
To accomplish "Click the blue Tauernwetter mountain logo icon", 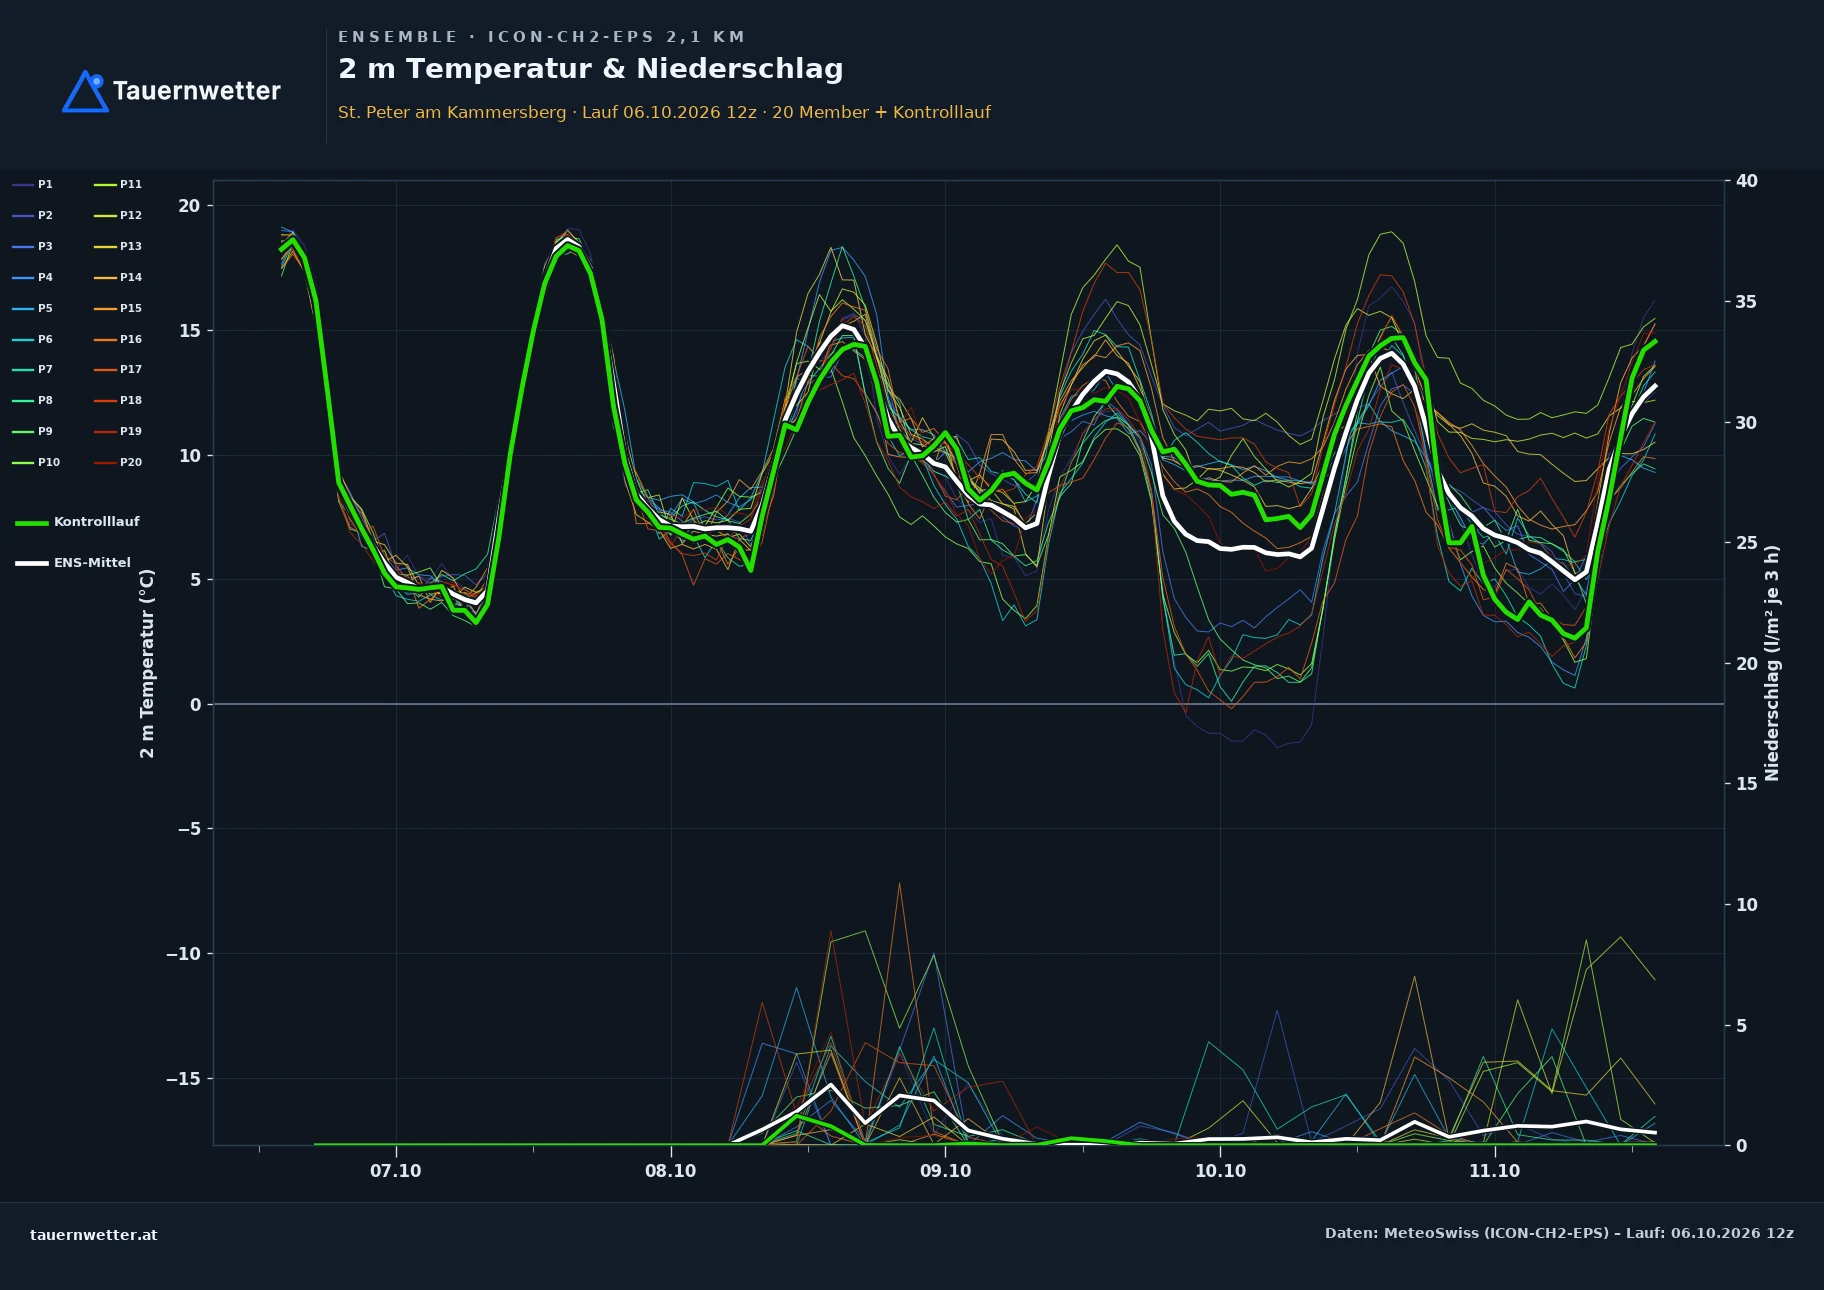I will click(x=85, y=91).
